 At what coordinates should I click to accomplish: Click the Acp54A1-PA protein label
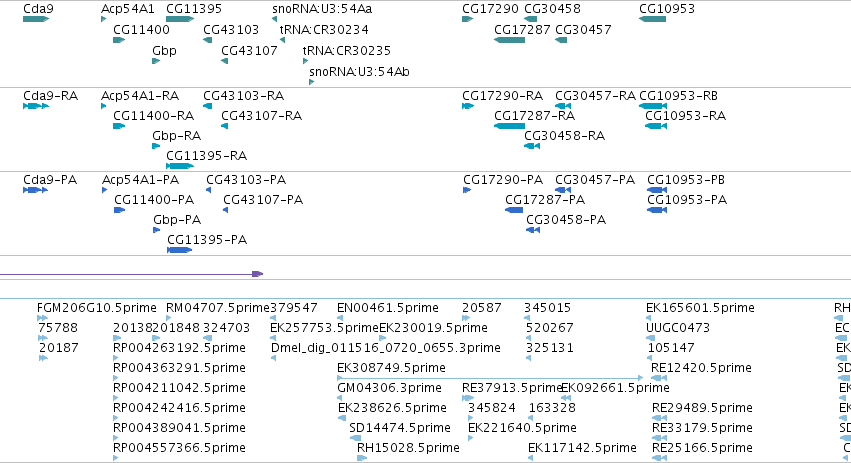point(141,180)
